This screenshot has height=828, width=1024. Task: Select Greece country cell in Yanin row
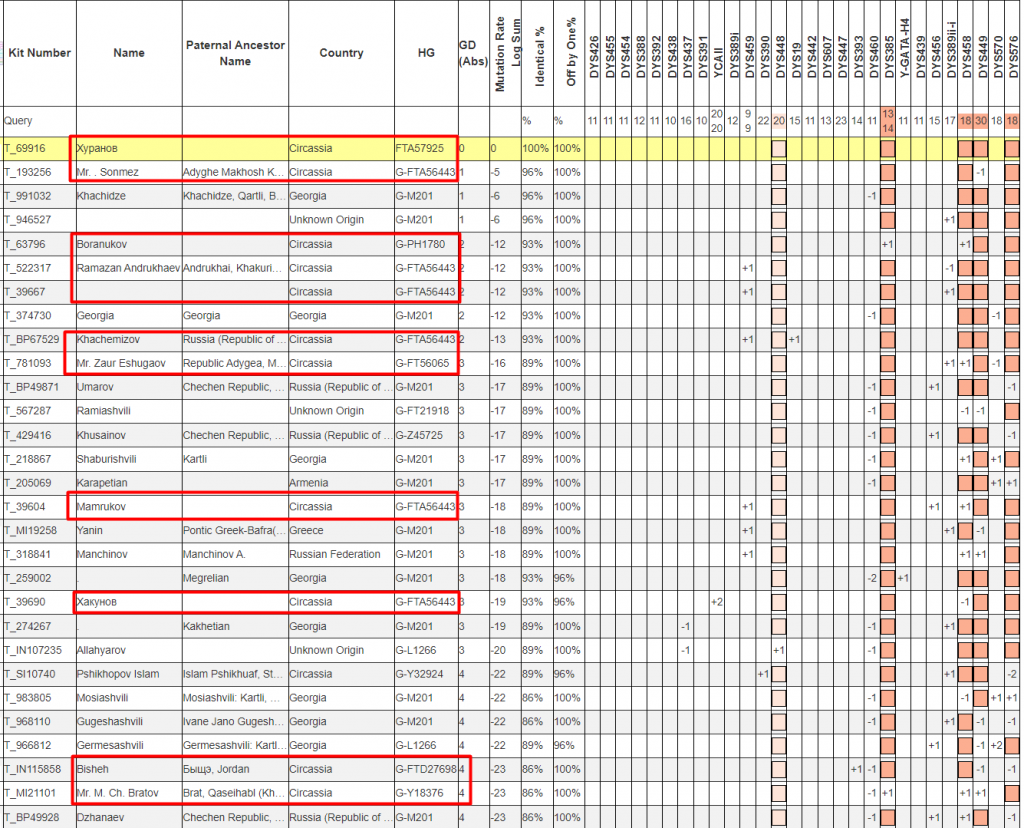306,531
